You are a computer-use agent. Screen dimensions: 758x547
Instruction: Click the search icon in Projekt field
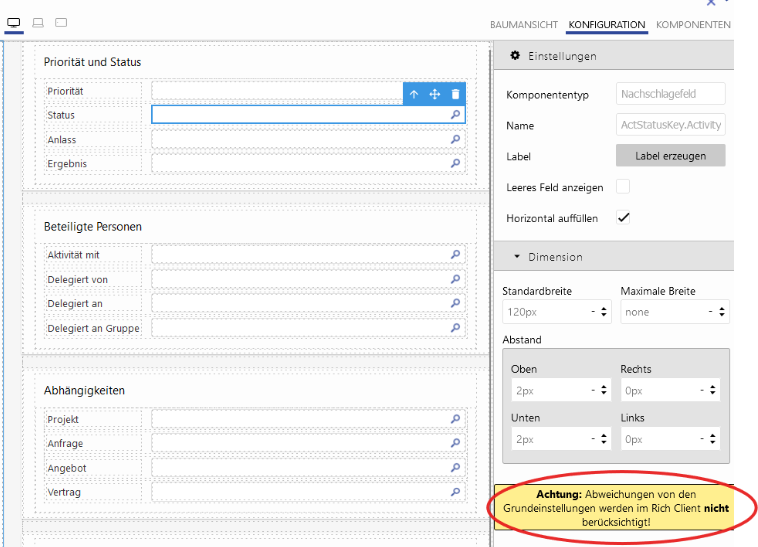point(455,420)
